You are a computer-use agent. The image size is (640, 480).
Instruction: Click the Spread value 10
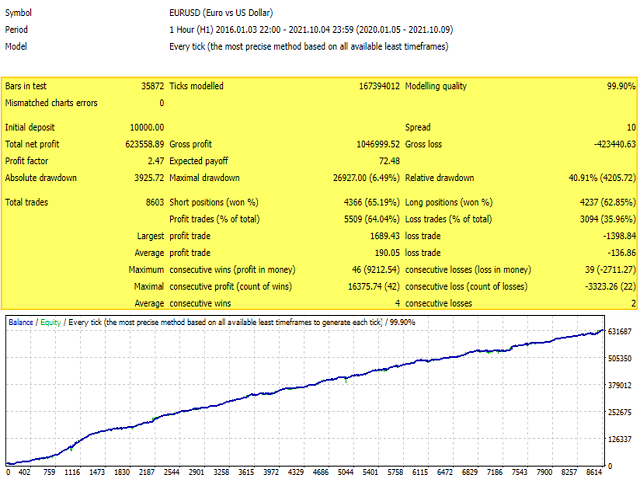point(631,127)
